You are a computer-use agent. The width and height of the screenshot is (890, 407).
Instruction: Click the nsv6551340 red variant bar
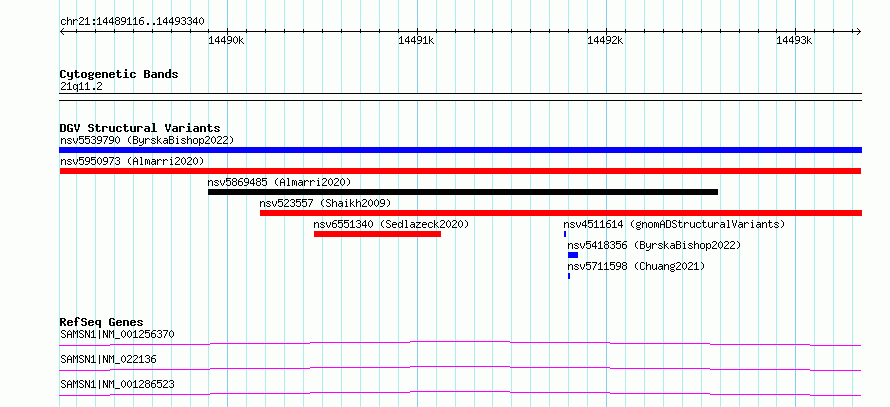tap(377, 234)
